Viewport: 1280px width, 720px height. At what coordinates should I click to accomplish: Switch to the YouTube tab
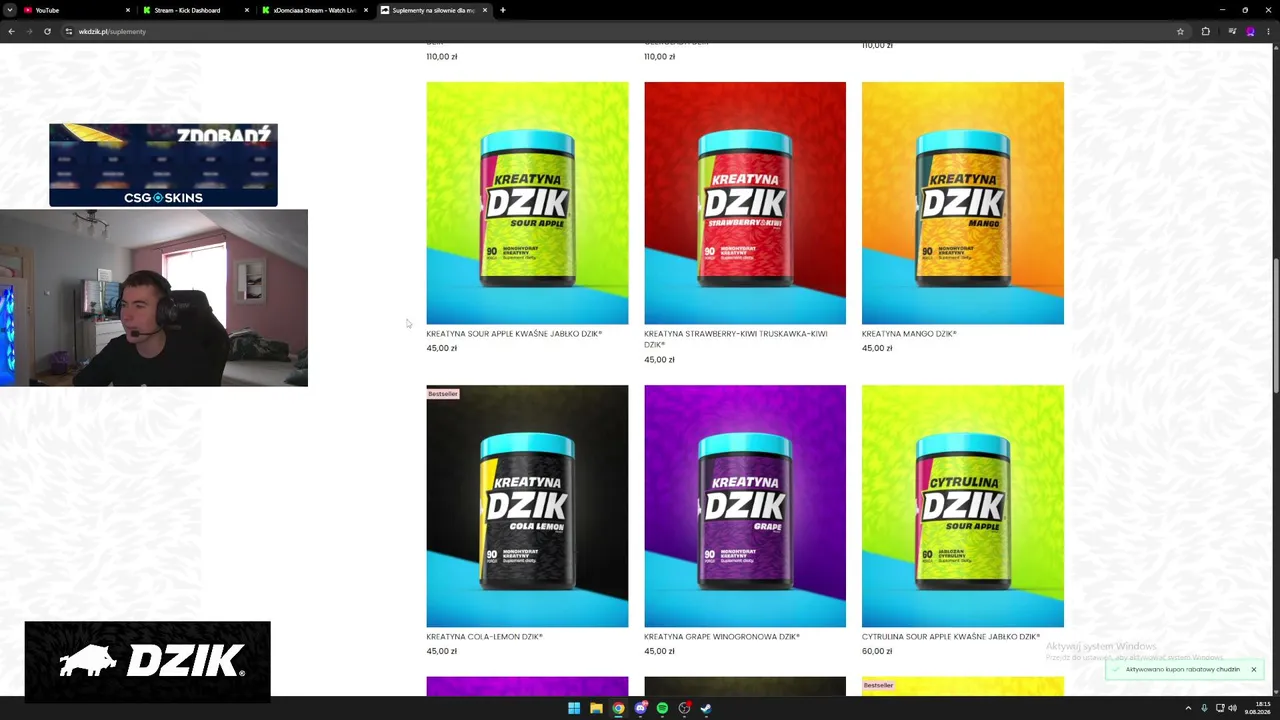(x=75, y=10)
